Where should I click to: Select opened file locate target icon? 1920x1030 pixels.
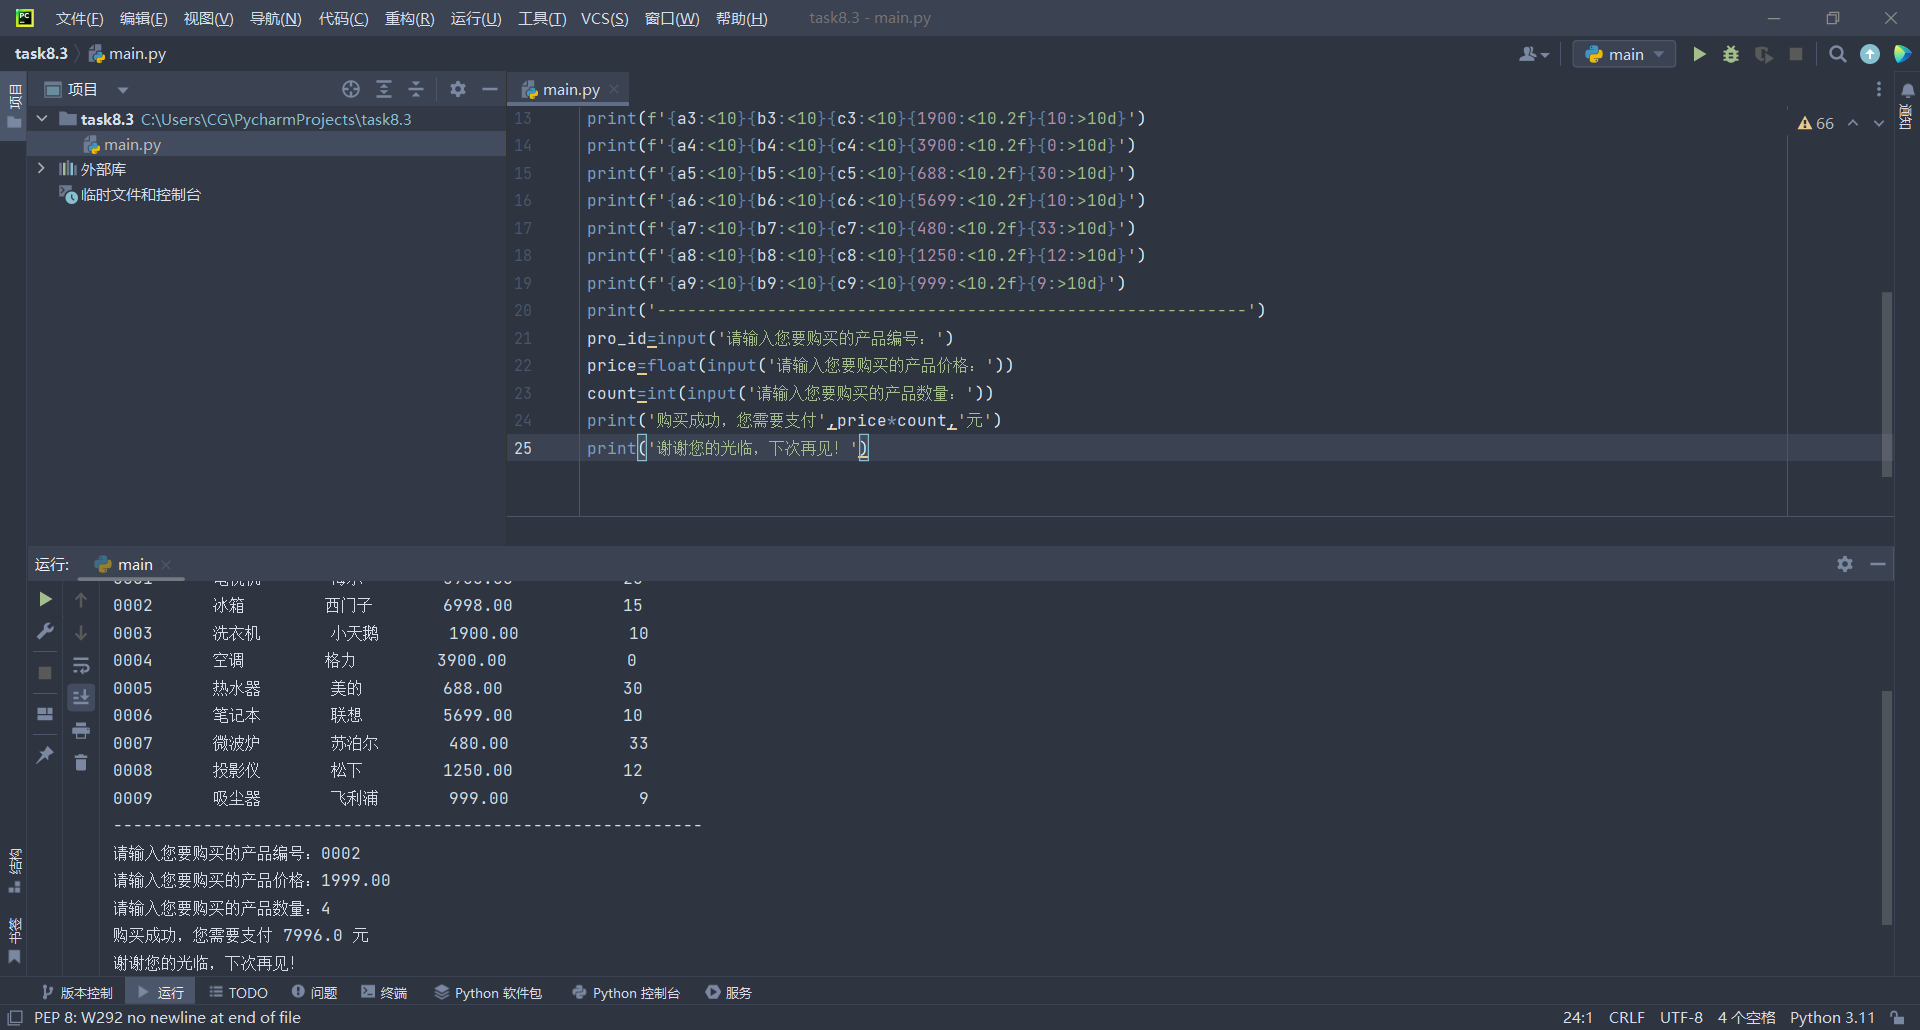click(351, 89)
